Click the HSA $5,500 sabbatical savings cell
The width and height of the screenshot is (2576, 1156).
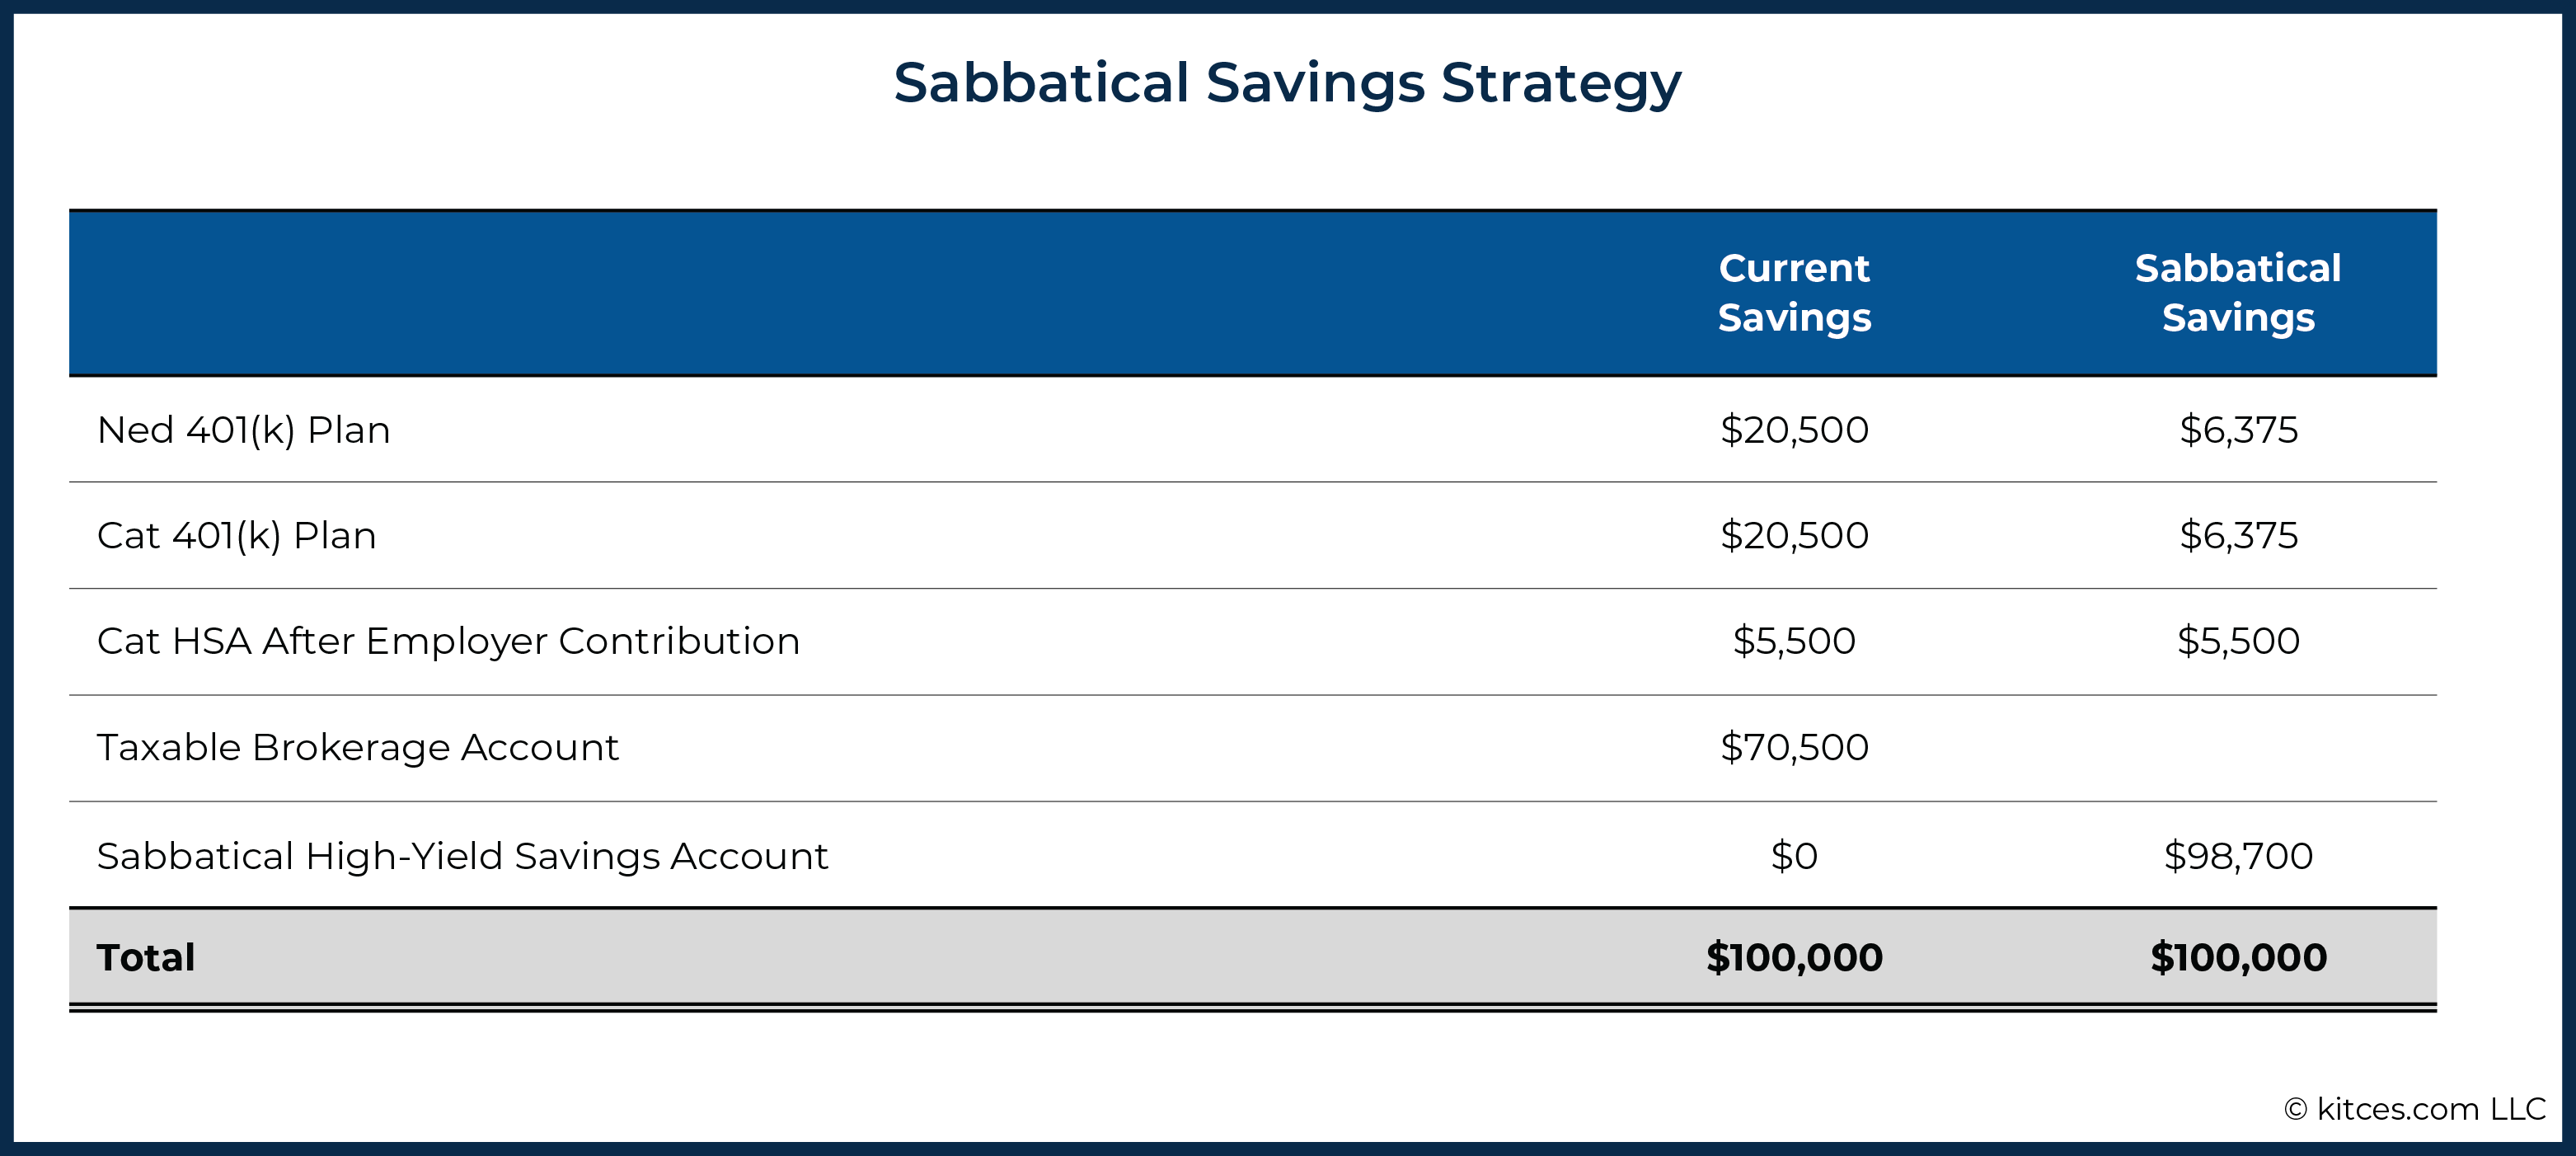pyautogui.click(x=2238, y=641)
